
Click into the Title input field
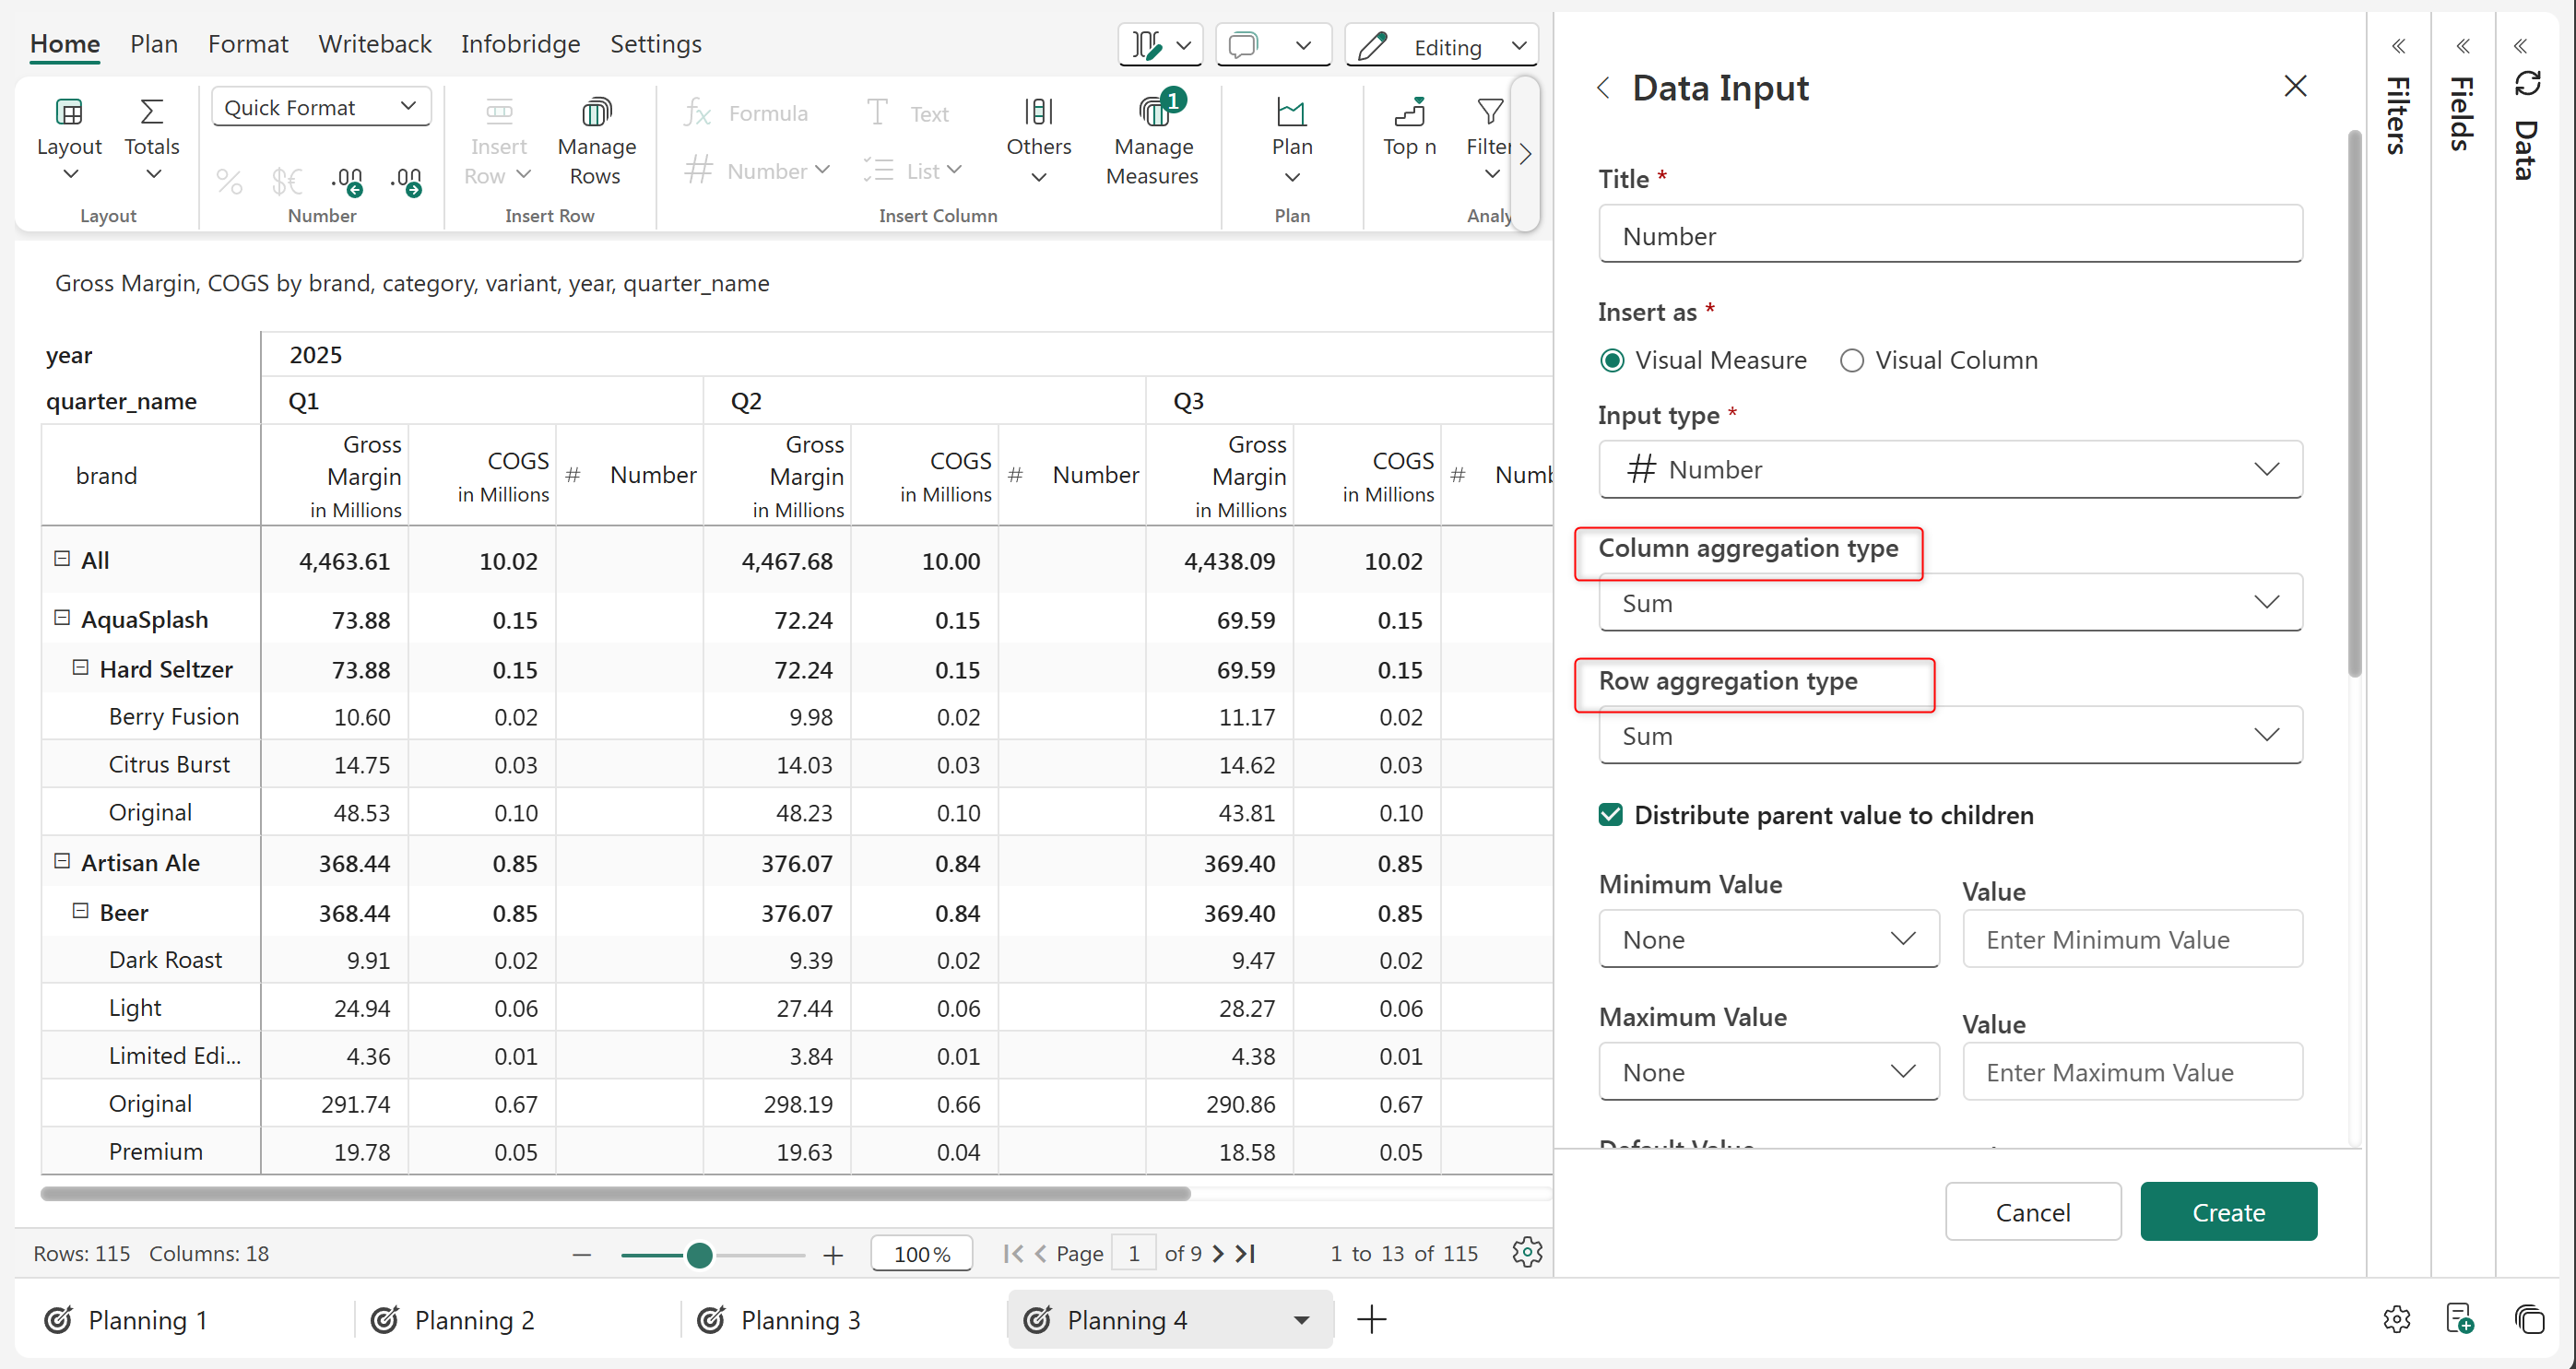click(x=1949, y=236)
